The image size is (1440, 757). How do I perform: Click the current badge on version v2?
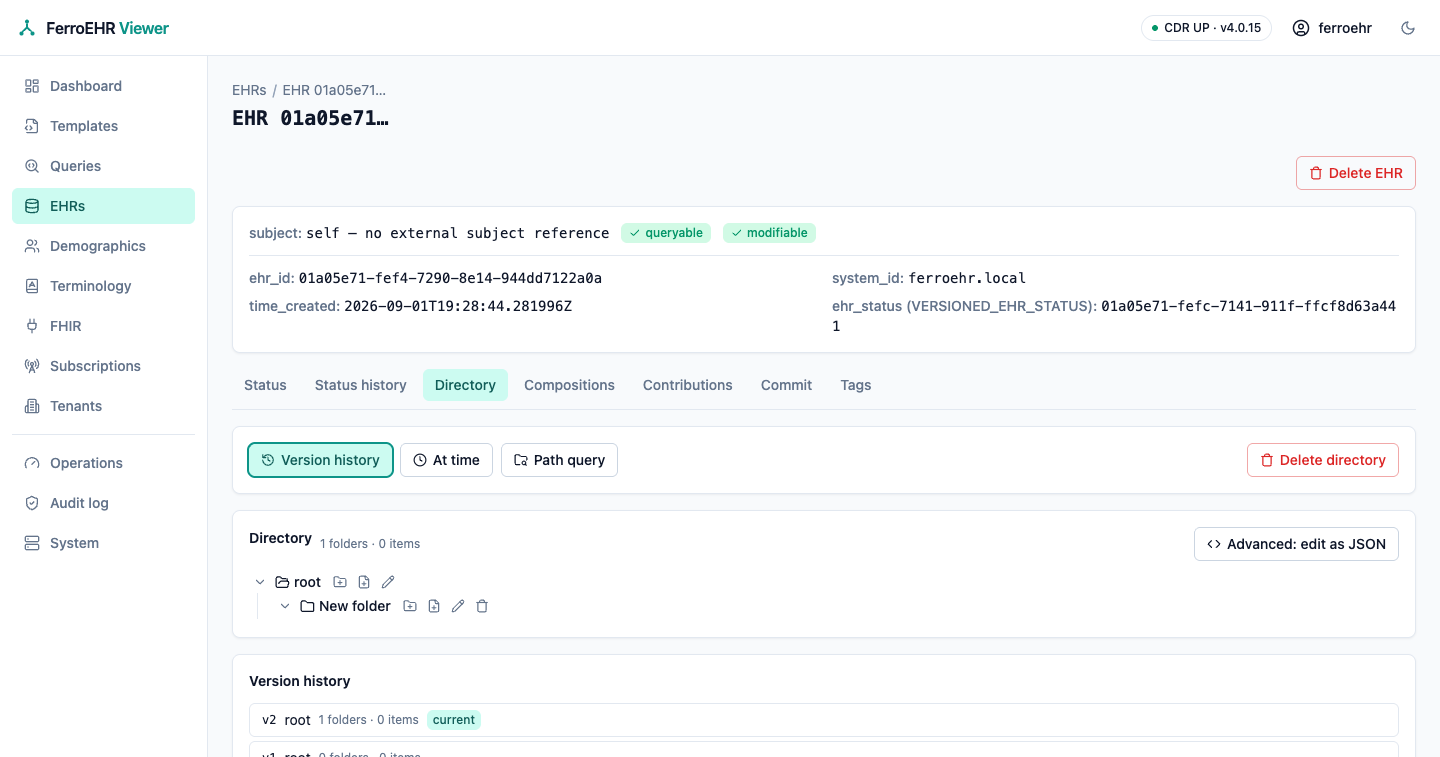(x=454, y=720)
